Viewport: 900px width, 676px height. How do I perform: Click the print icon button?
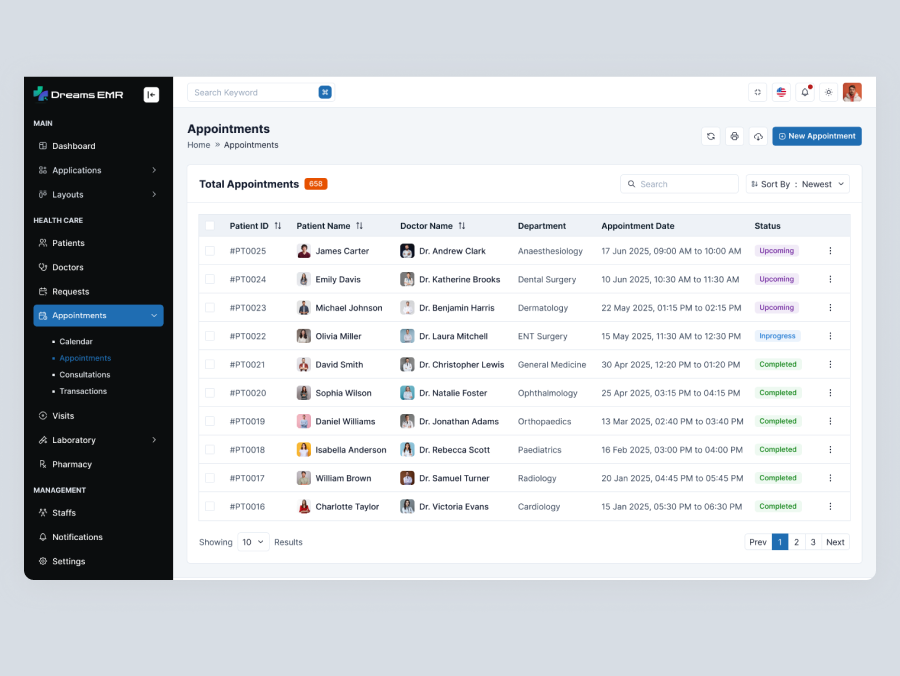coord(735,137)
